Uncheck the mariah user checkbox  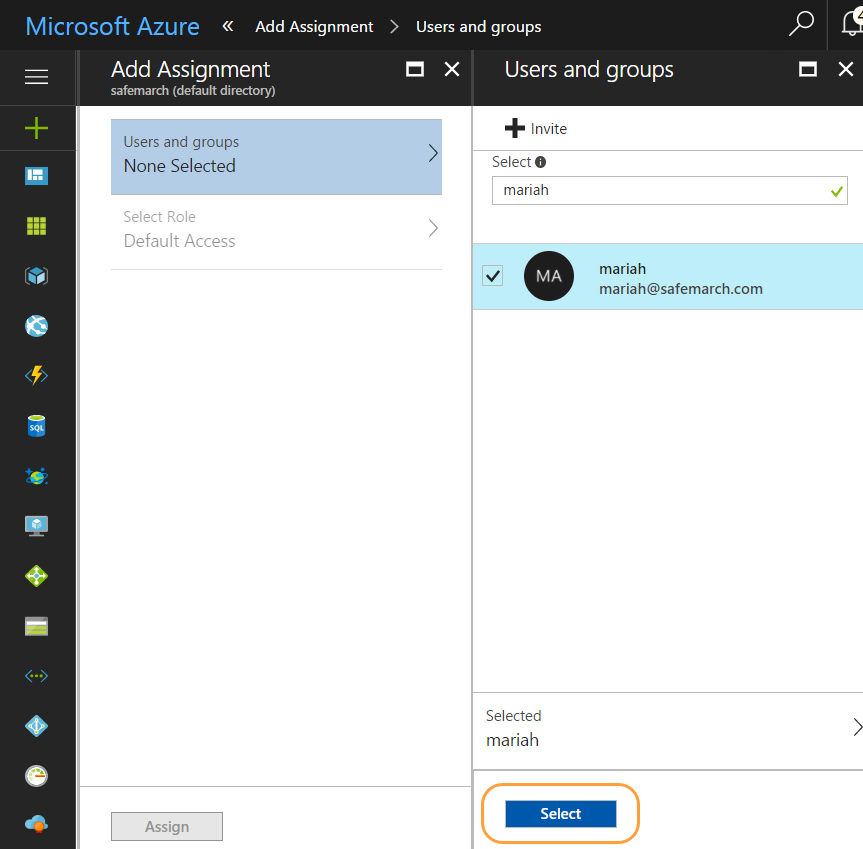[x=492, y=276]
